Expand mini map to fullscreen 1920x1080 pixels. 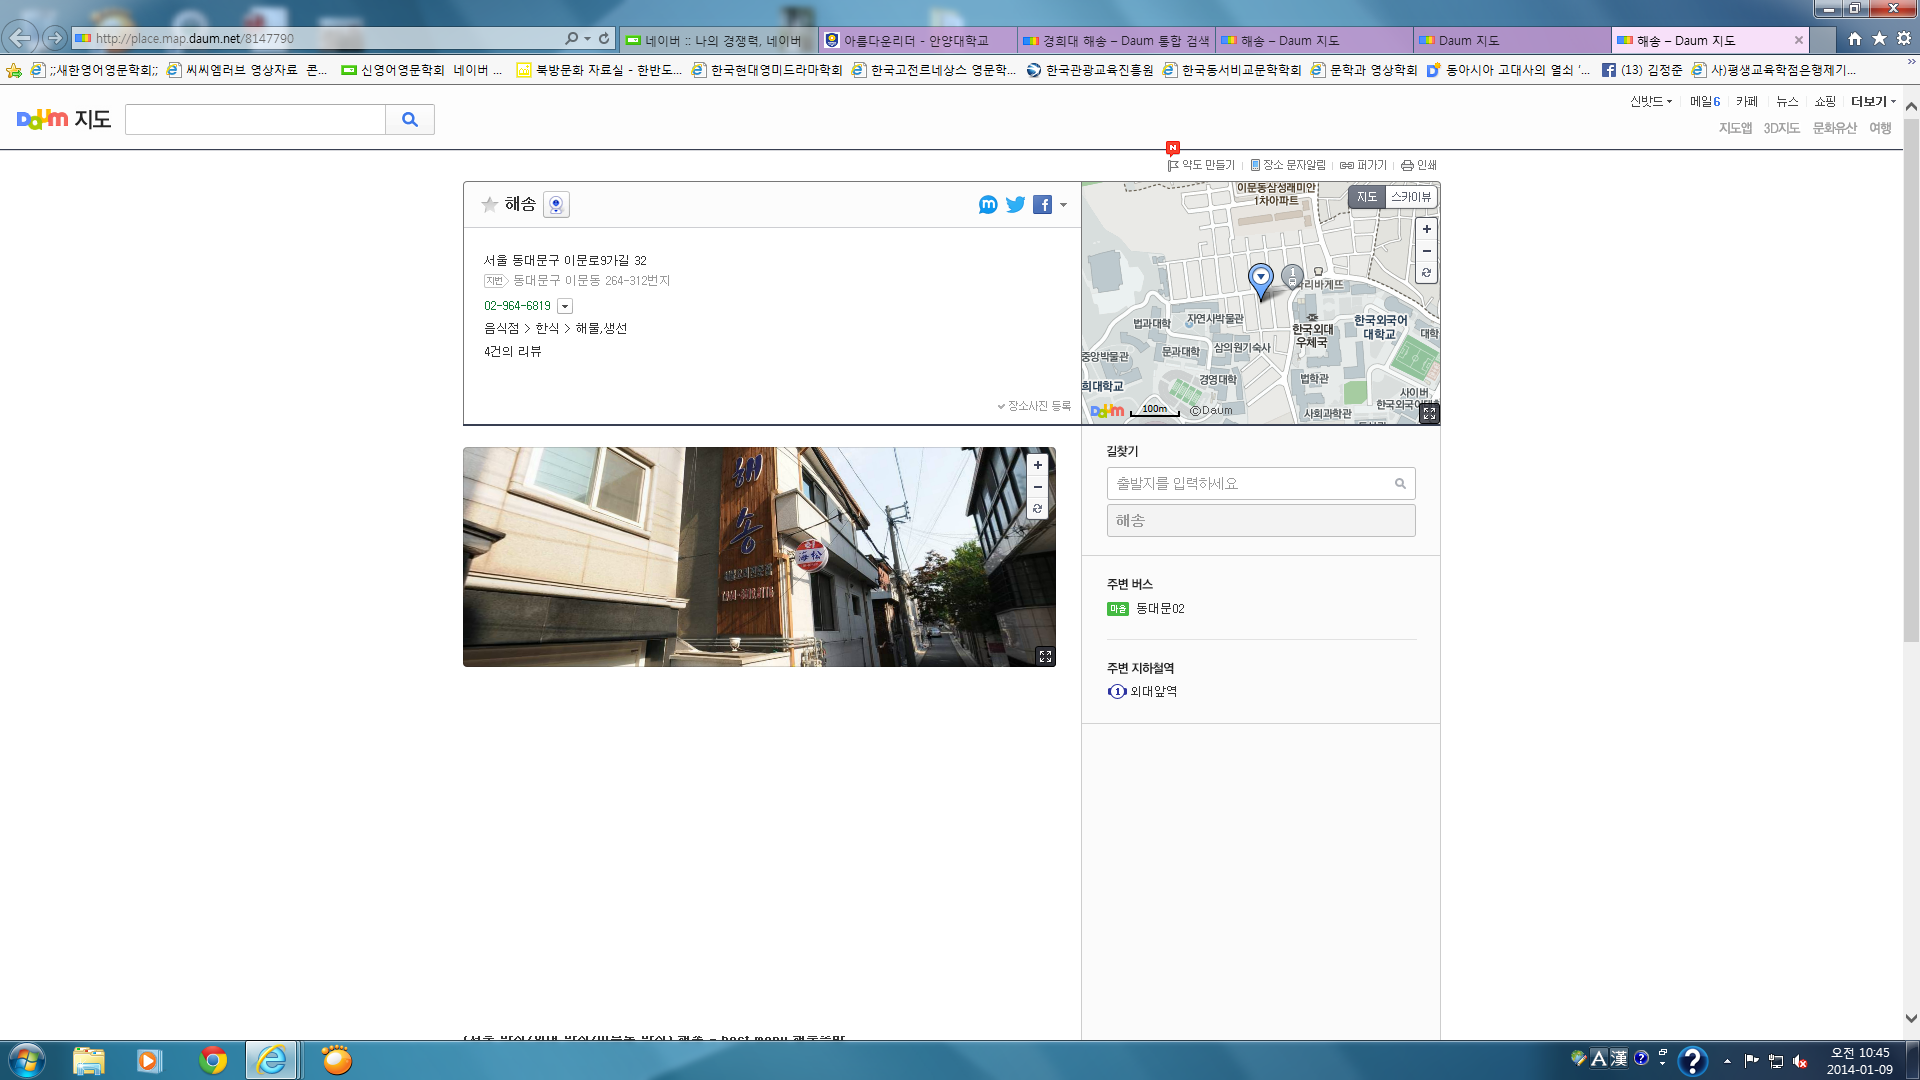[1429, 413]
